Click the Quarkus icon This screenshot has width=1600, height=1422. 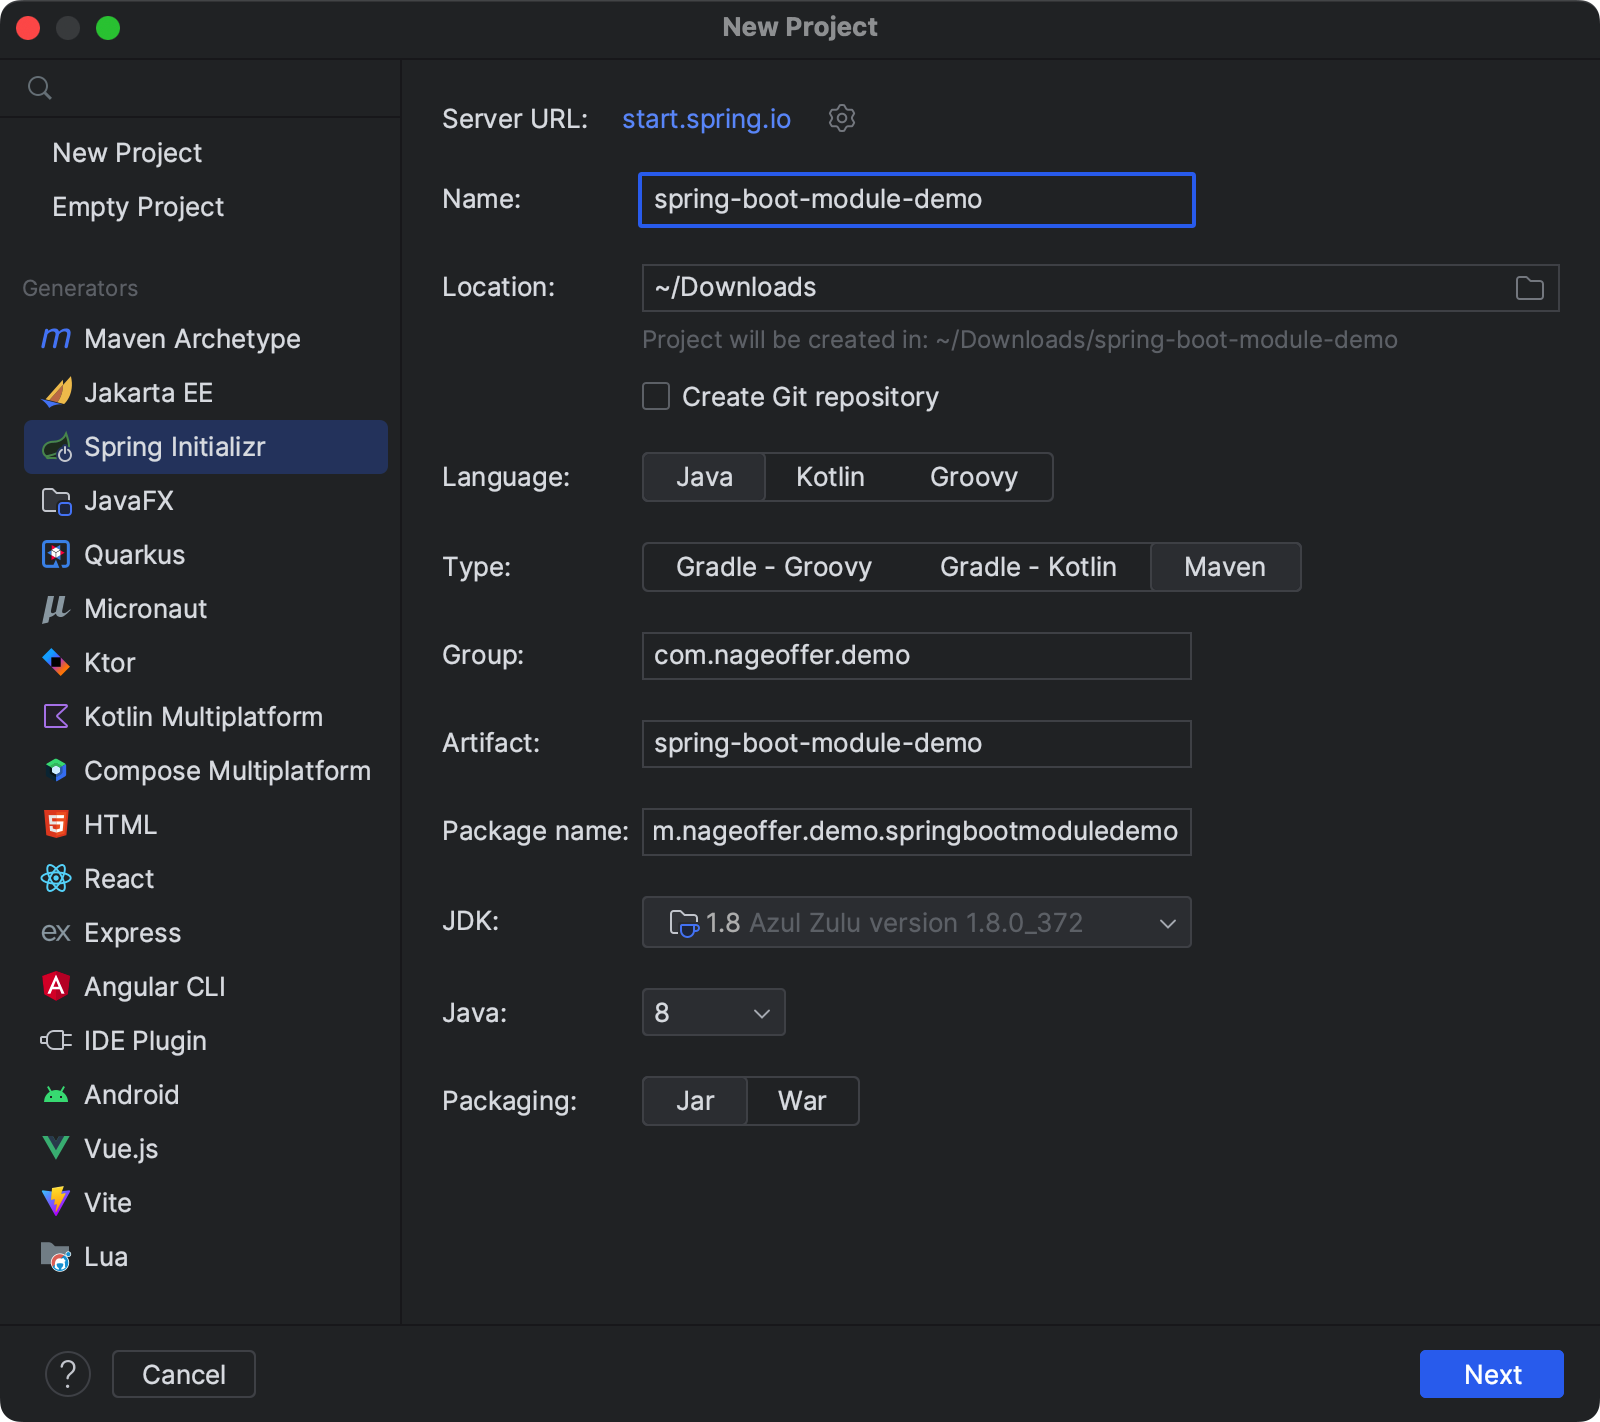click(x=56, y=555)
